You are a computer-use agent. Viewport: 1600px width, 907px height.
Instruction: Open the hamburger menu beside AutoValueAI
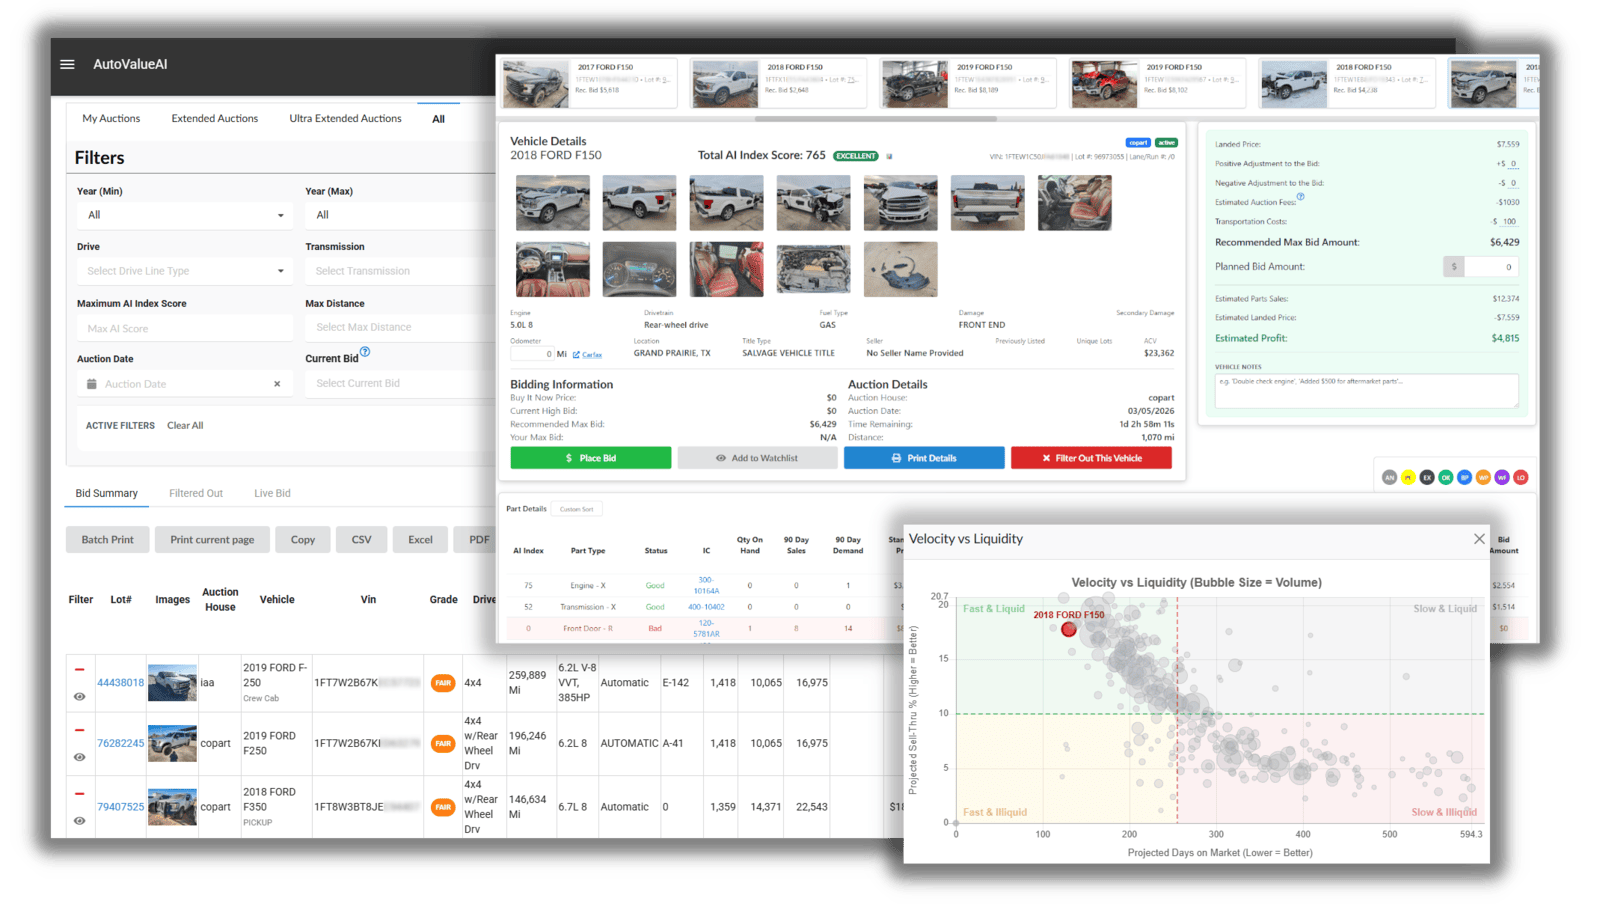(x=67, y=64)
